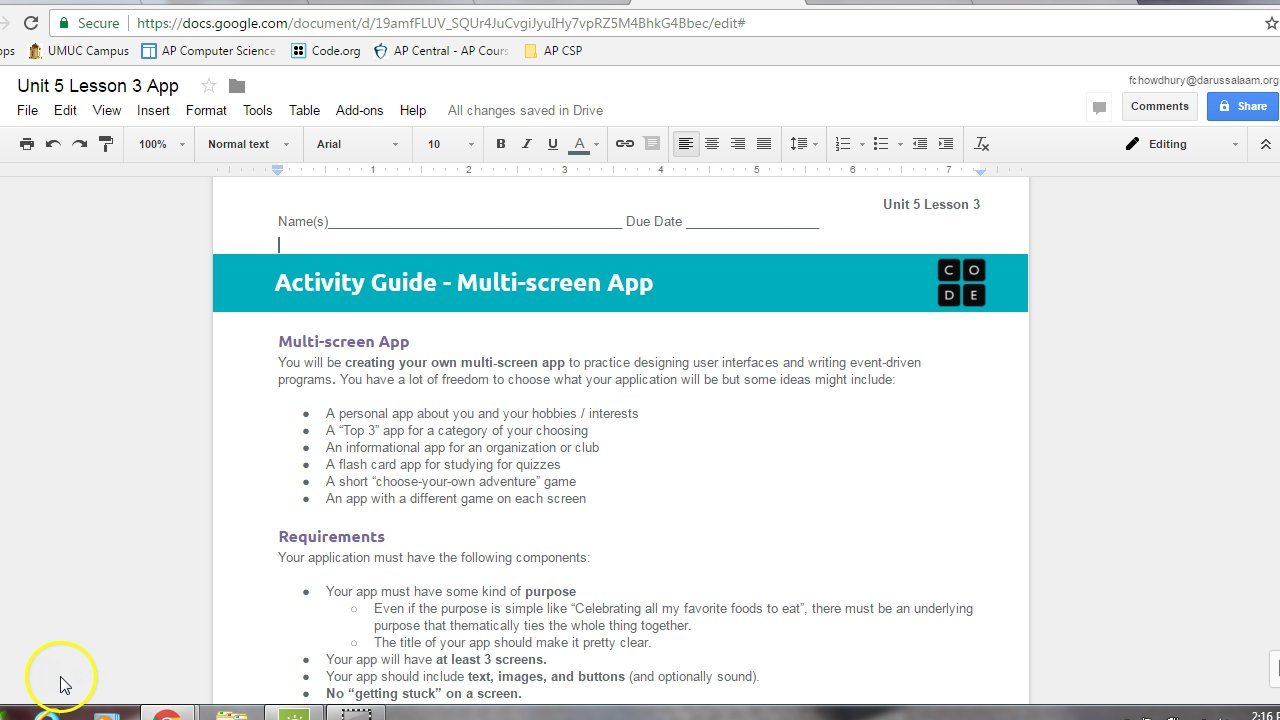1280x720 pixels.
Task: Click the document title Unit 5 Lesson 3 App
Action: (97, 86)
